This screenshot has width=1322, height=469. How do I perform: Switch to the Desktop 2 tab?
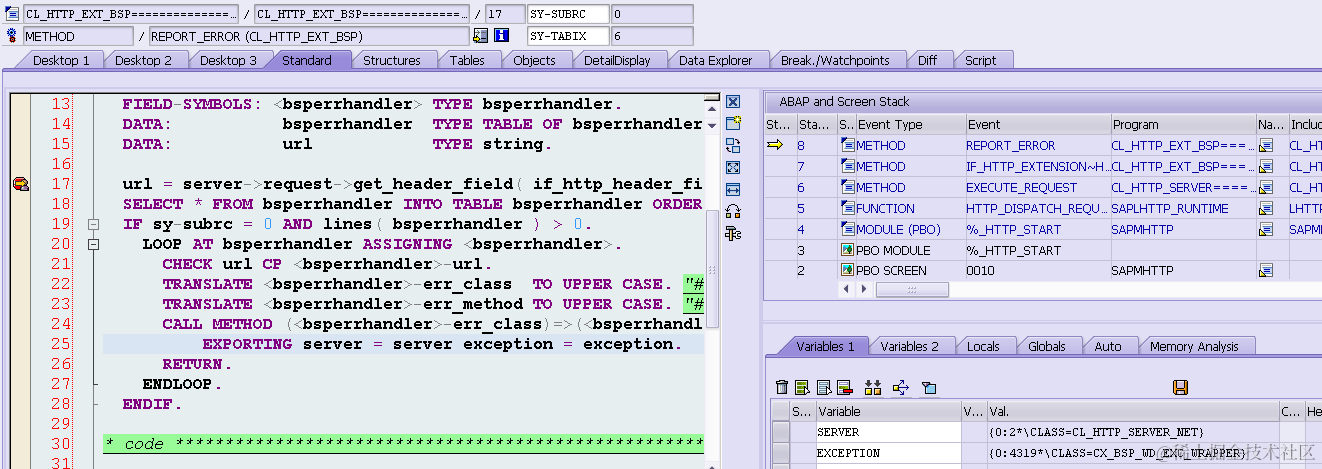[144, 60]
